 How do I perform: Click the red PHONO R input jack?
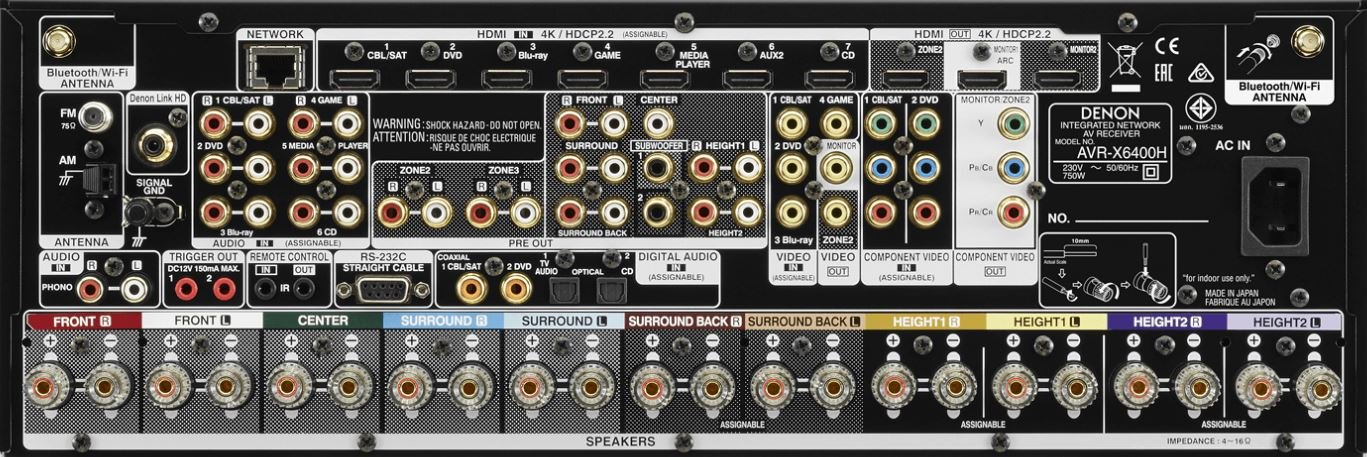coord(92,290)
